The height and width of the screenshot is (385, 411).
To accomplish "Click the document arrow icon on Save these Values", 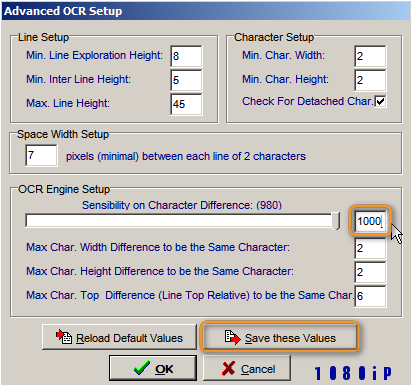I will tap(232, 337).
